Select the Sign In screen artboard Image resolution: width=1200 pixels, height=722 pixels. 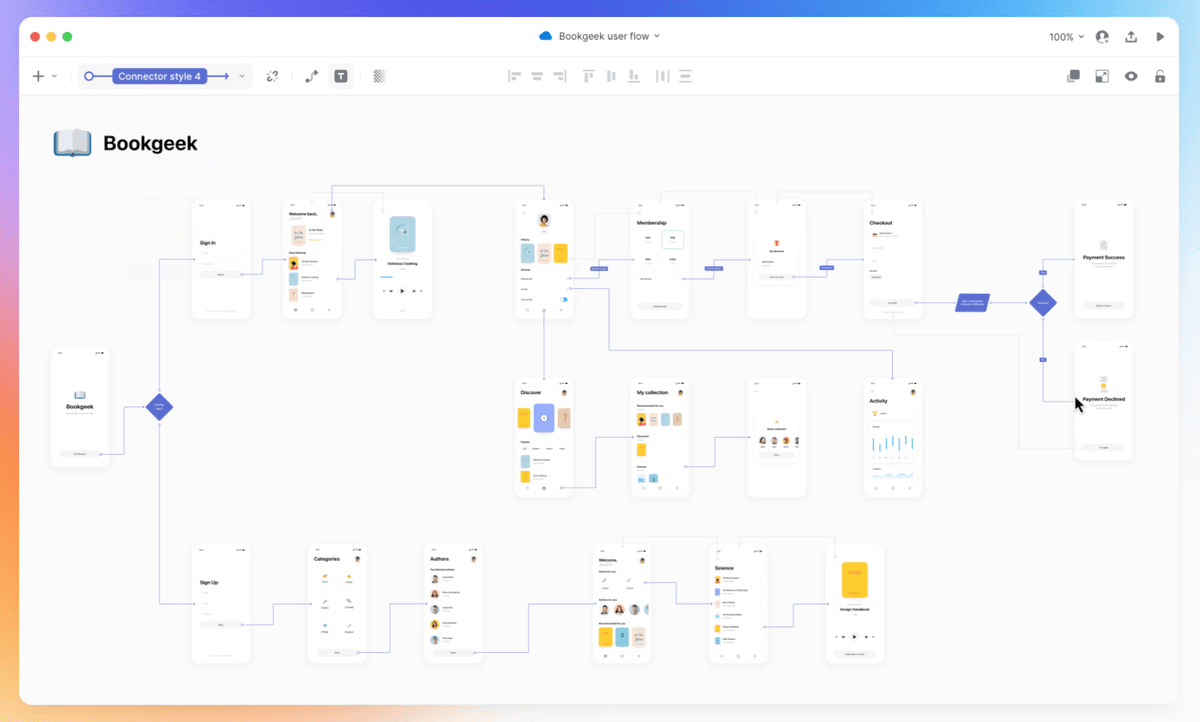pos(221,259)
